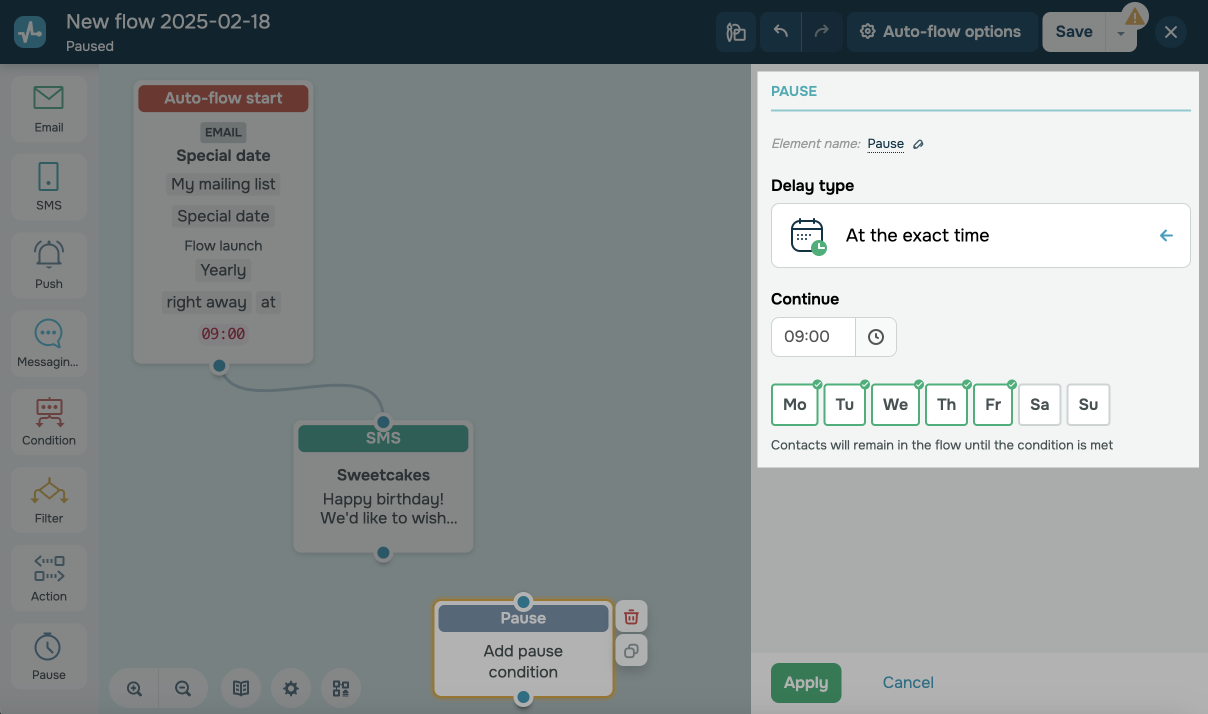Click the app logo in top-left corner
This screenshot has width=1208, height=714.
pos(30,32)
